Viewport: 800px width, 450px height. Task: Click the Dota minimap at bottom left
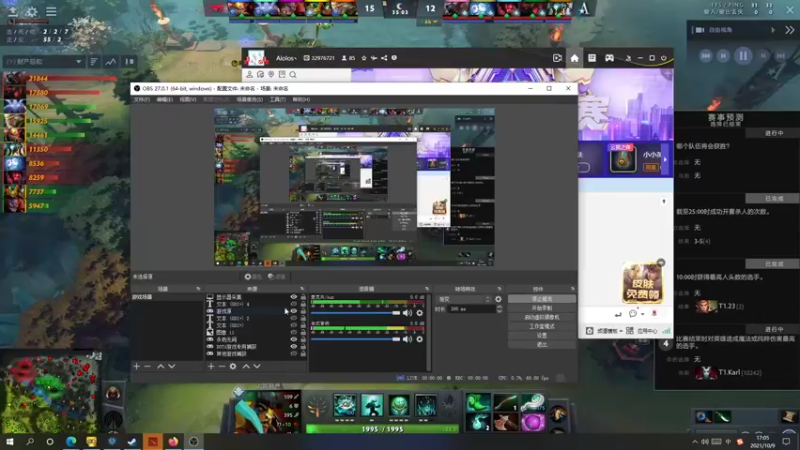pyautogui.click(x=50, y=392)
